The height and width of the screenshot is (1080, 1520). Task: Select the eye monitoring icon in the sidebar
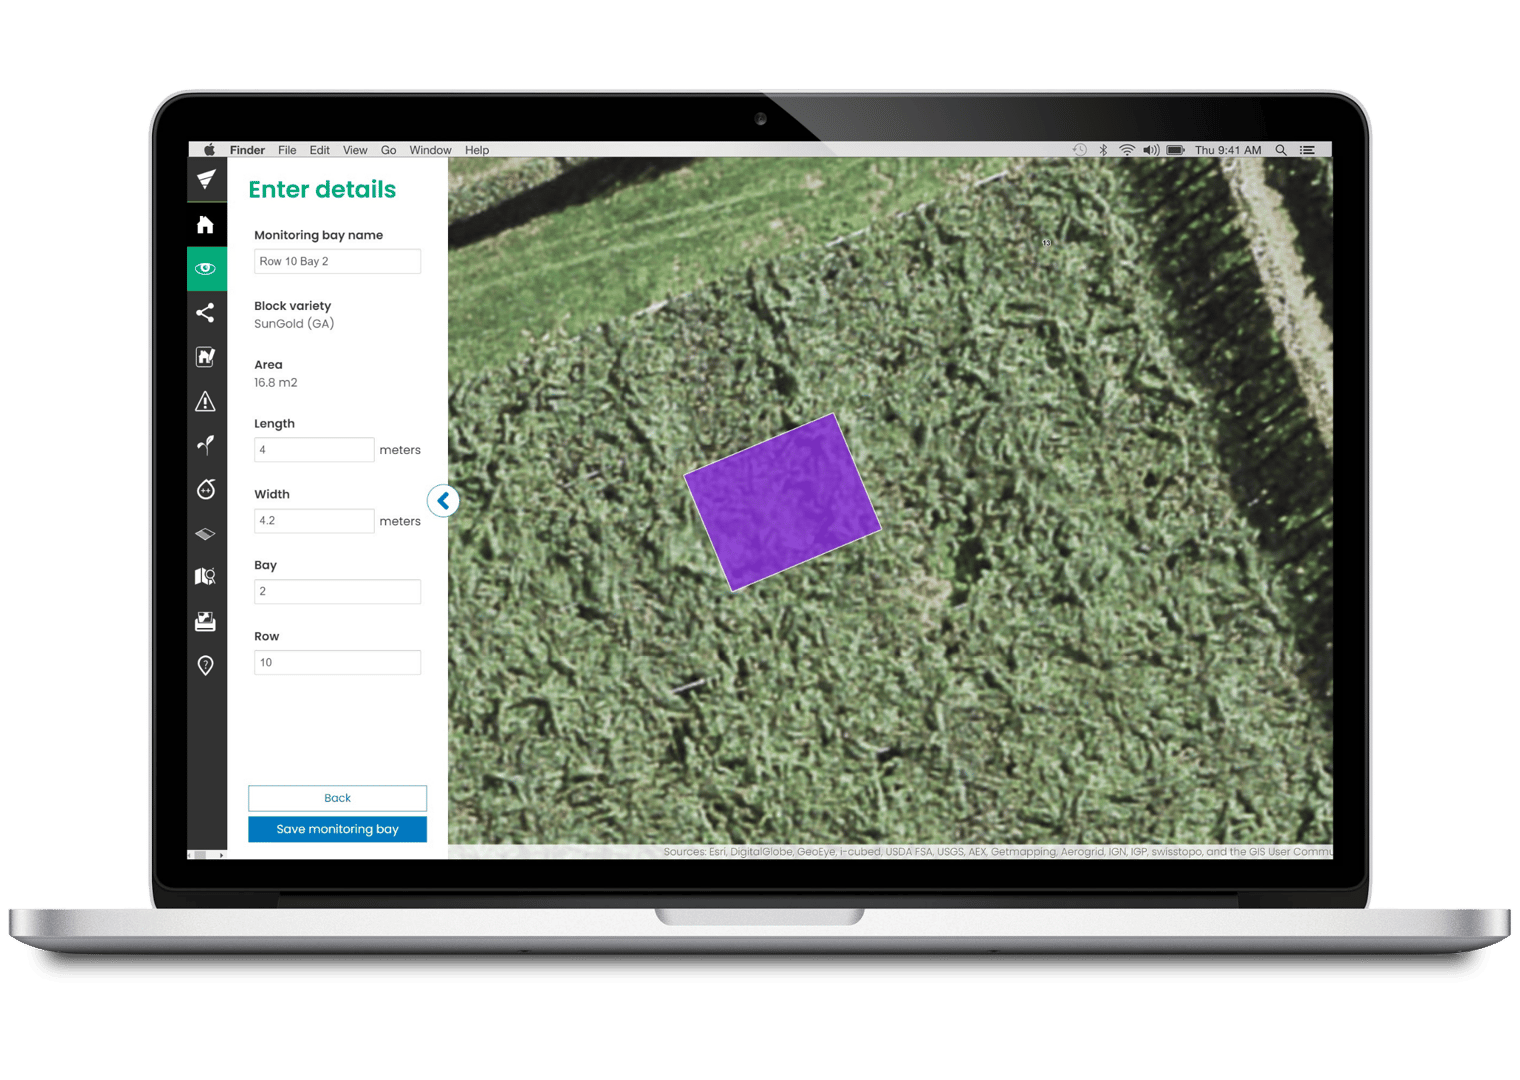(206, 268)
